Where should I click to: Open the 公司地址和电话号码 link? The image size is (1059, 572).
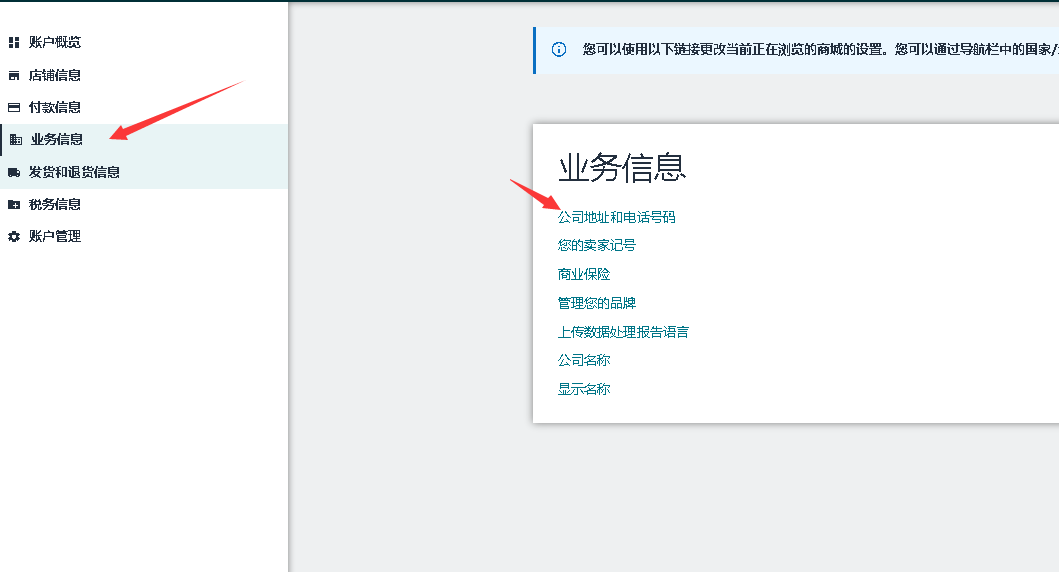click(616, 217)
